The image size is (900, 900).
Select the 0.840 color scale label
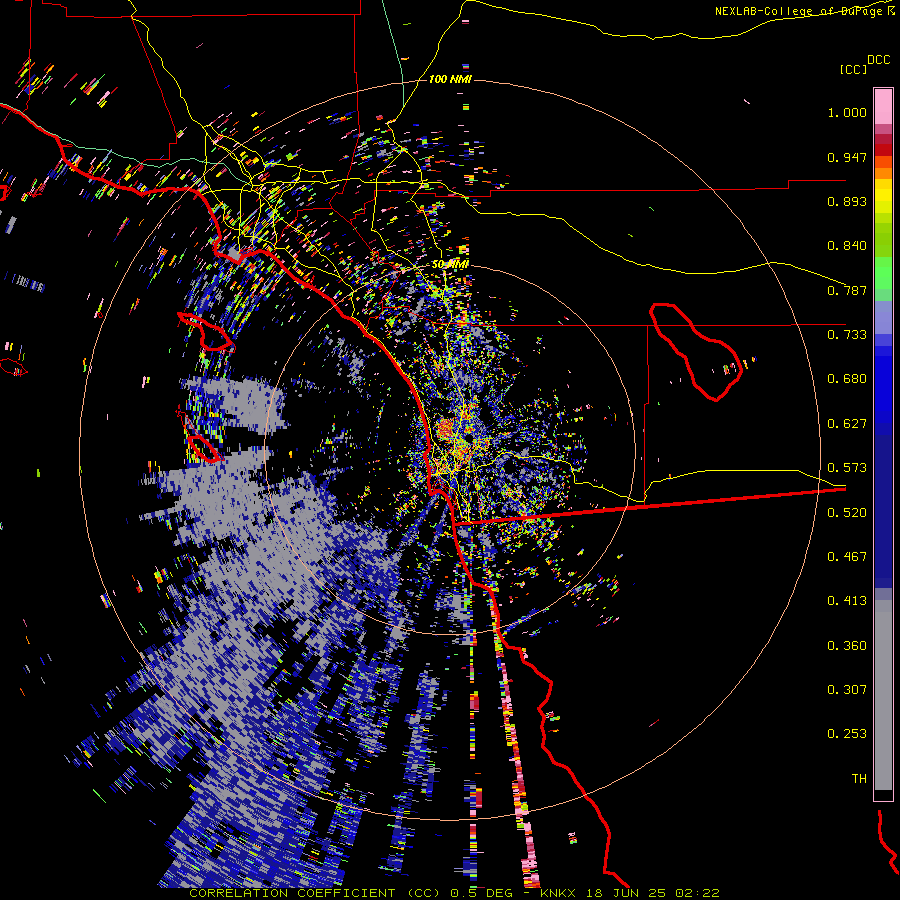(x=847, y=246)
